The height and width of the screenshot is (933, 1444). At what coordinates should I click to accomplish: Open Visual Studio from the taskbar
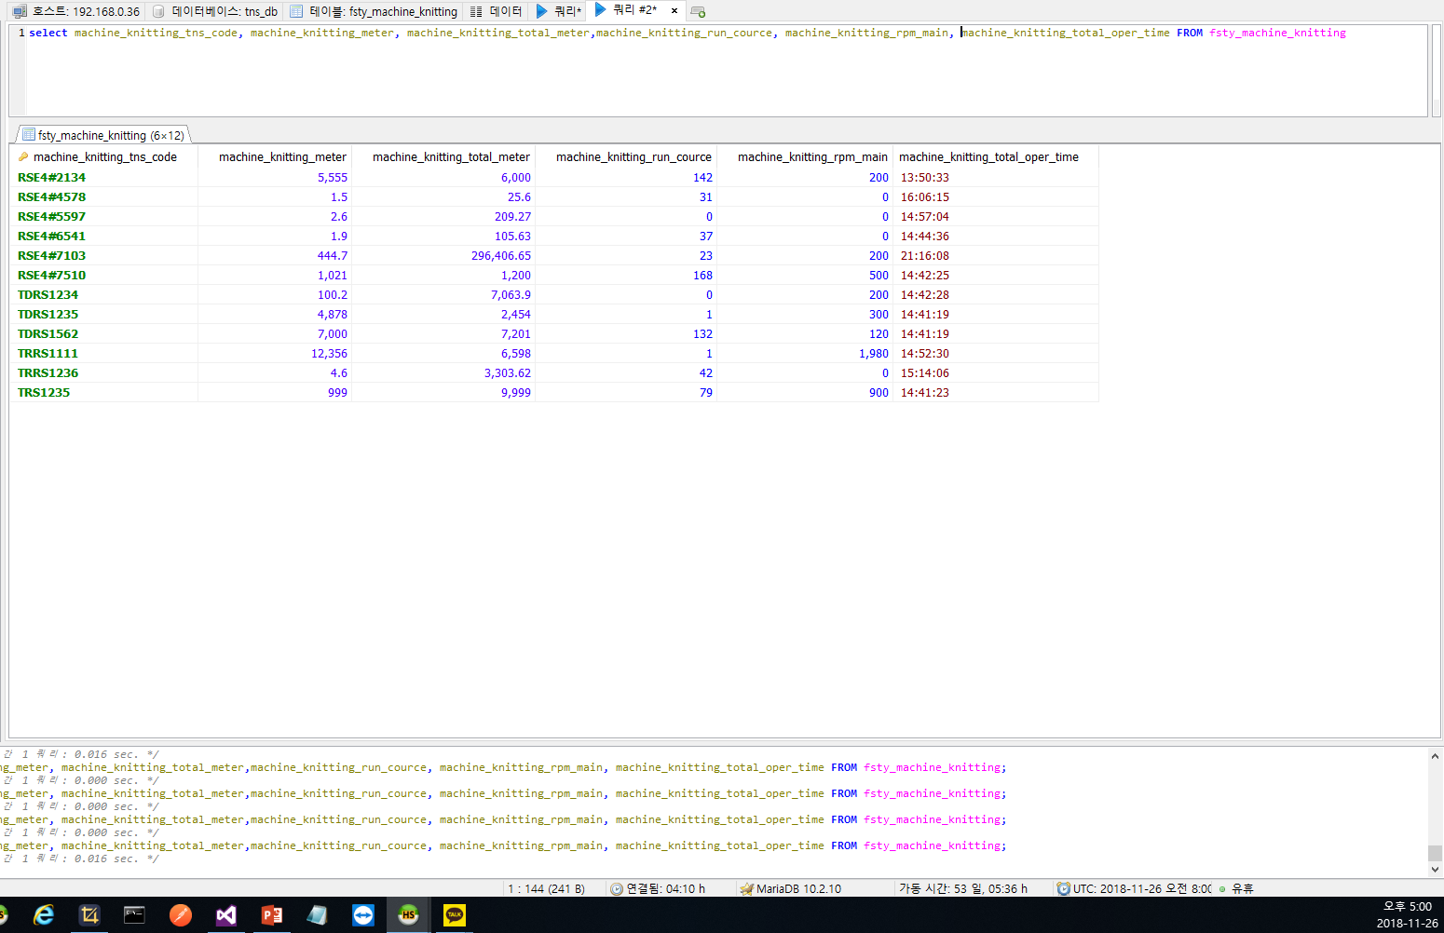pyautogui.click(x=226, y=915)
